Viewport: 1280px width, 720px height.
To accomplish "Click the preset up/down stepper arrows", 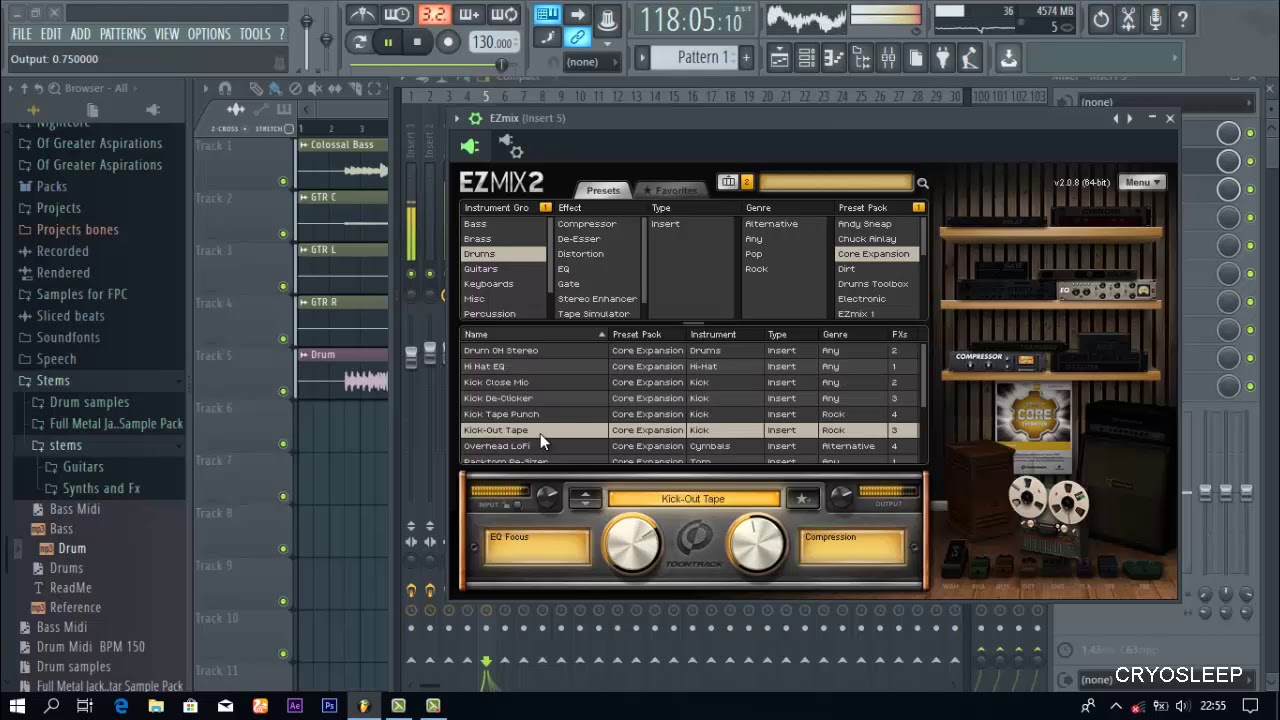I will [x=585, y=498].
